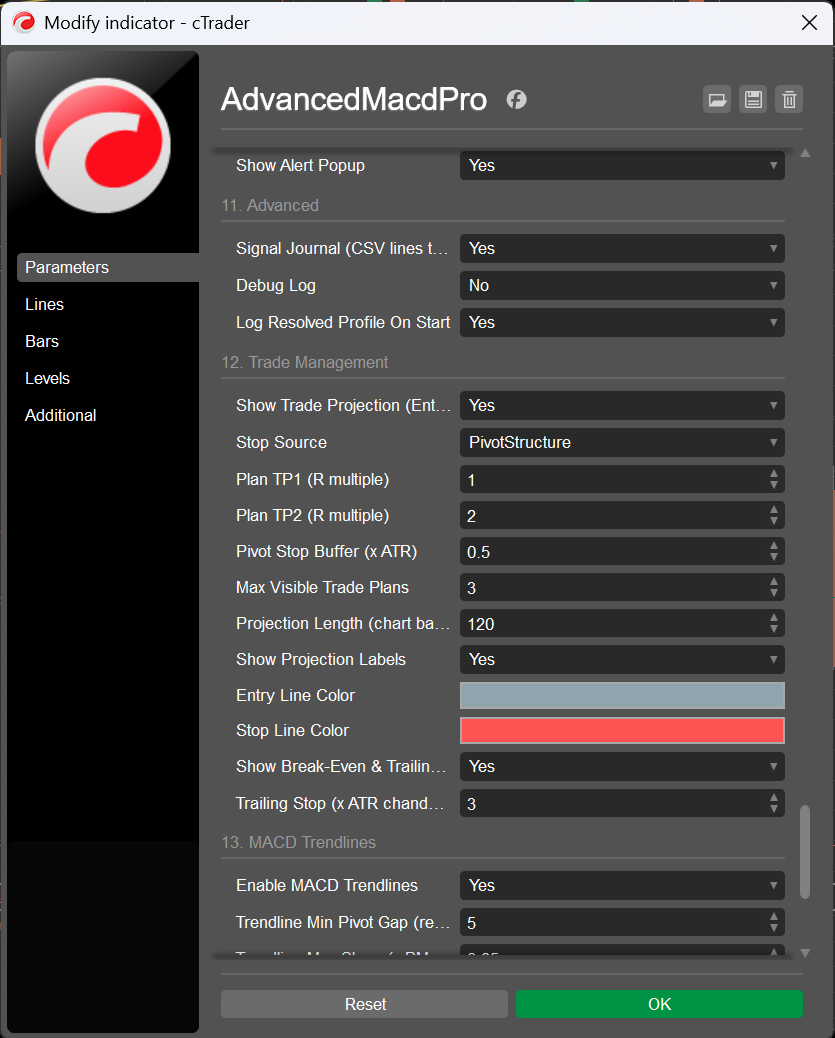
Task: Decrease Max Visible Trade Plans value
Action: click(774, 594)
